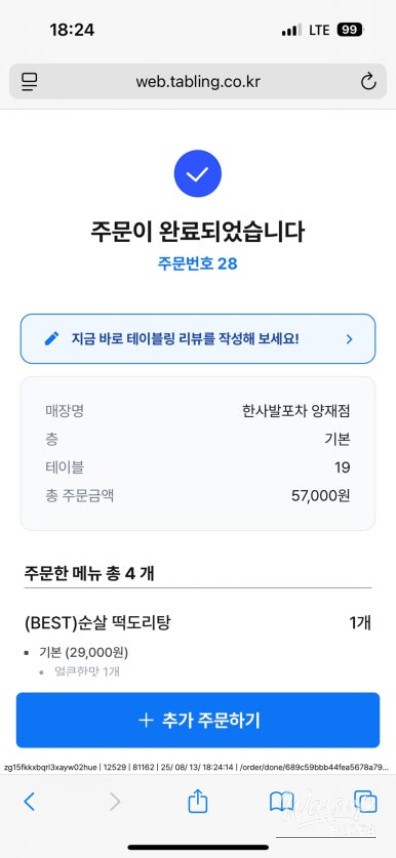The width and height of the screenshot is (396, 858).
Task: Tap the pencil icon in the review banner
Action: 51,339
